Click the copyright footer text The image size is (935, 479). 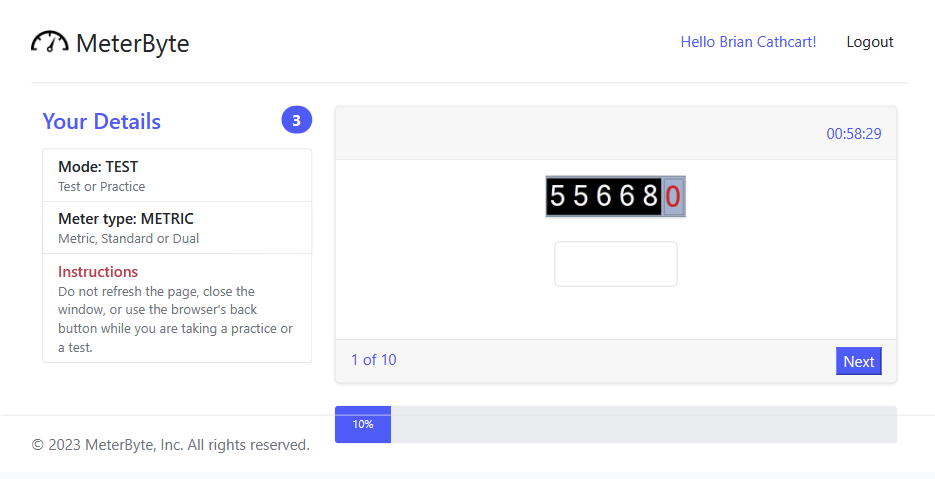tap(171, 445)
